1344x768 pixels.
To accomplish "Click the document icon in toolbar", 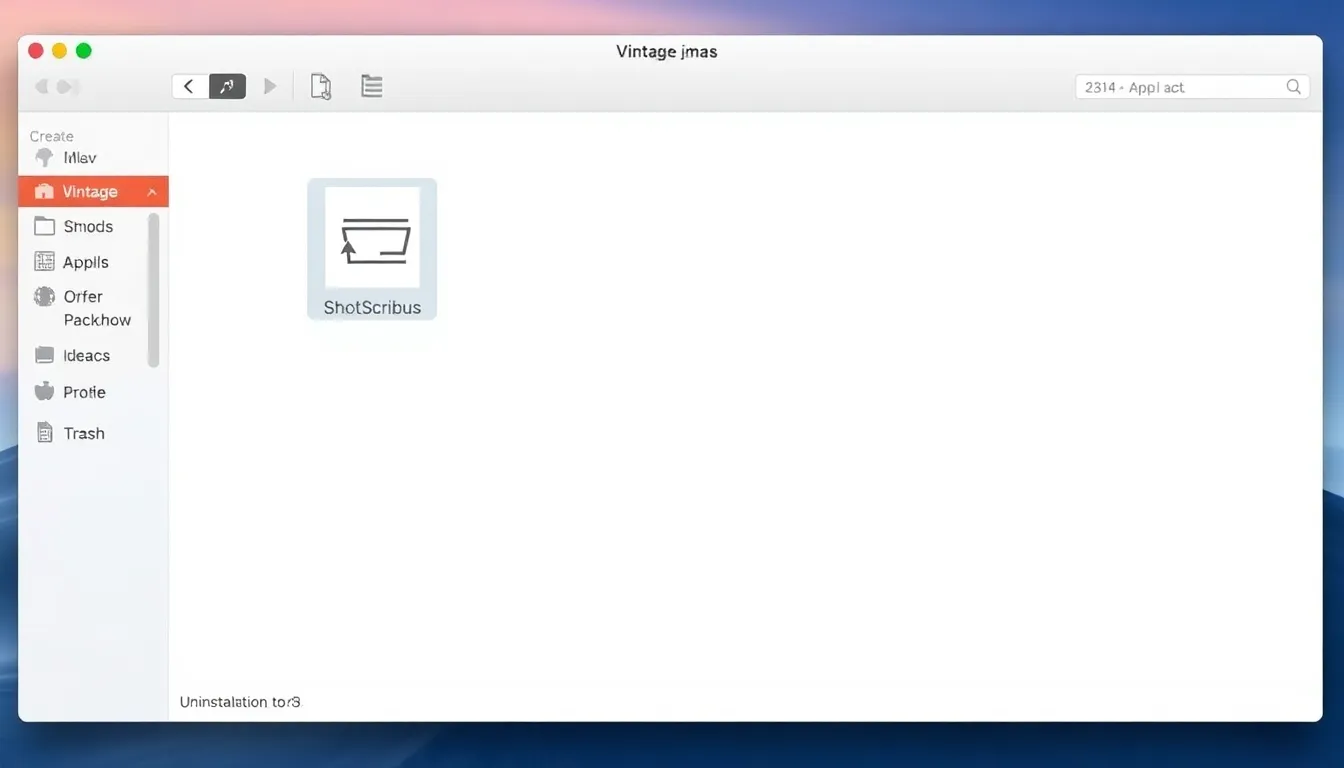I will click(321, 87).
